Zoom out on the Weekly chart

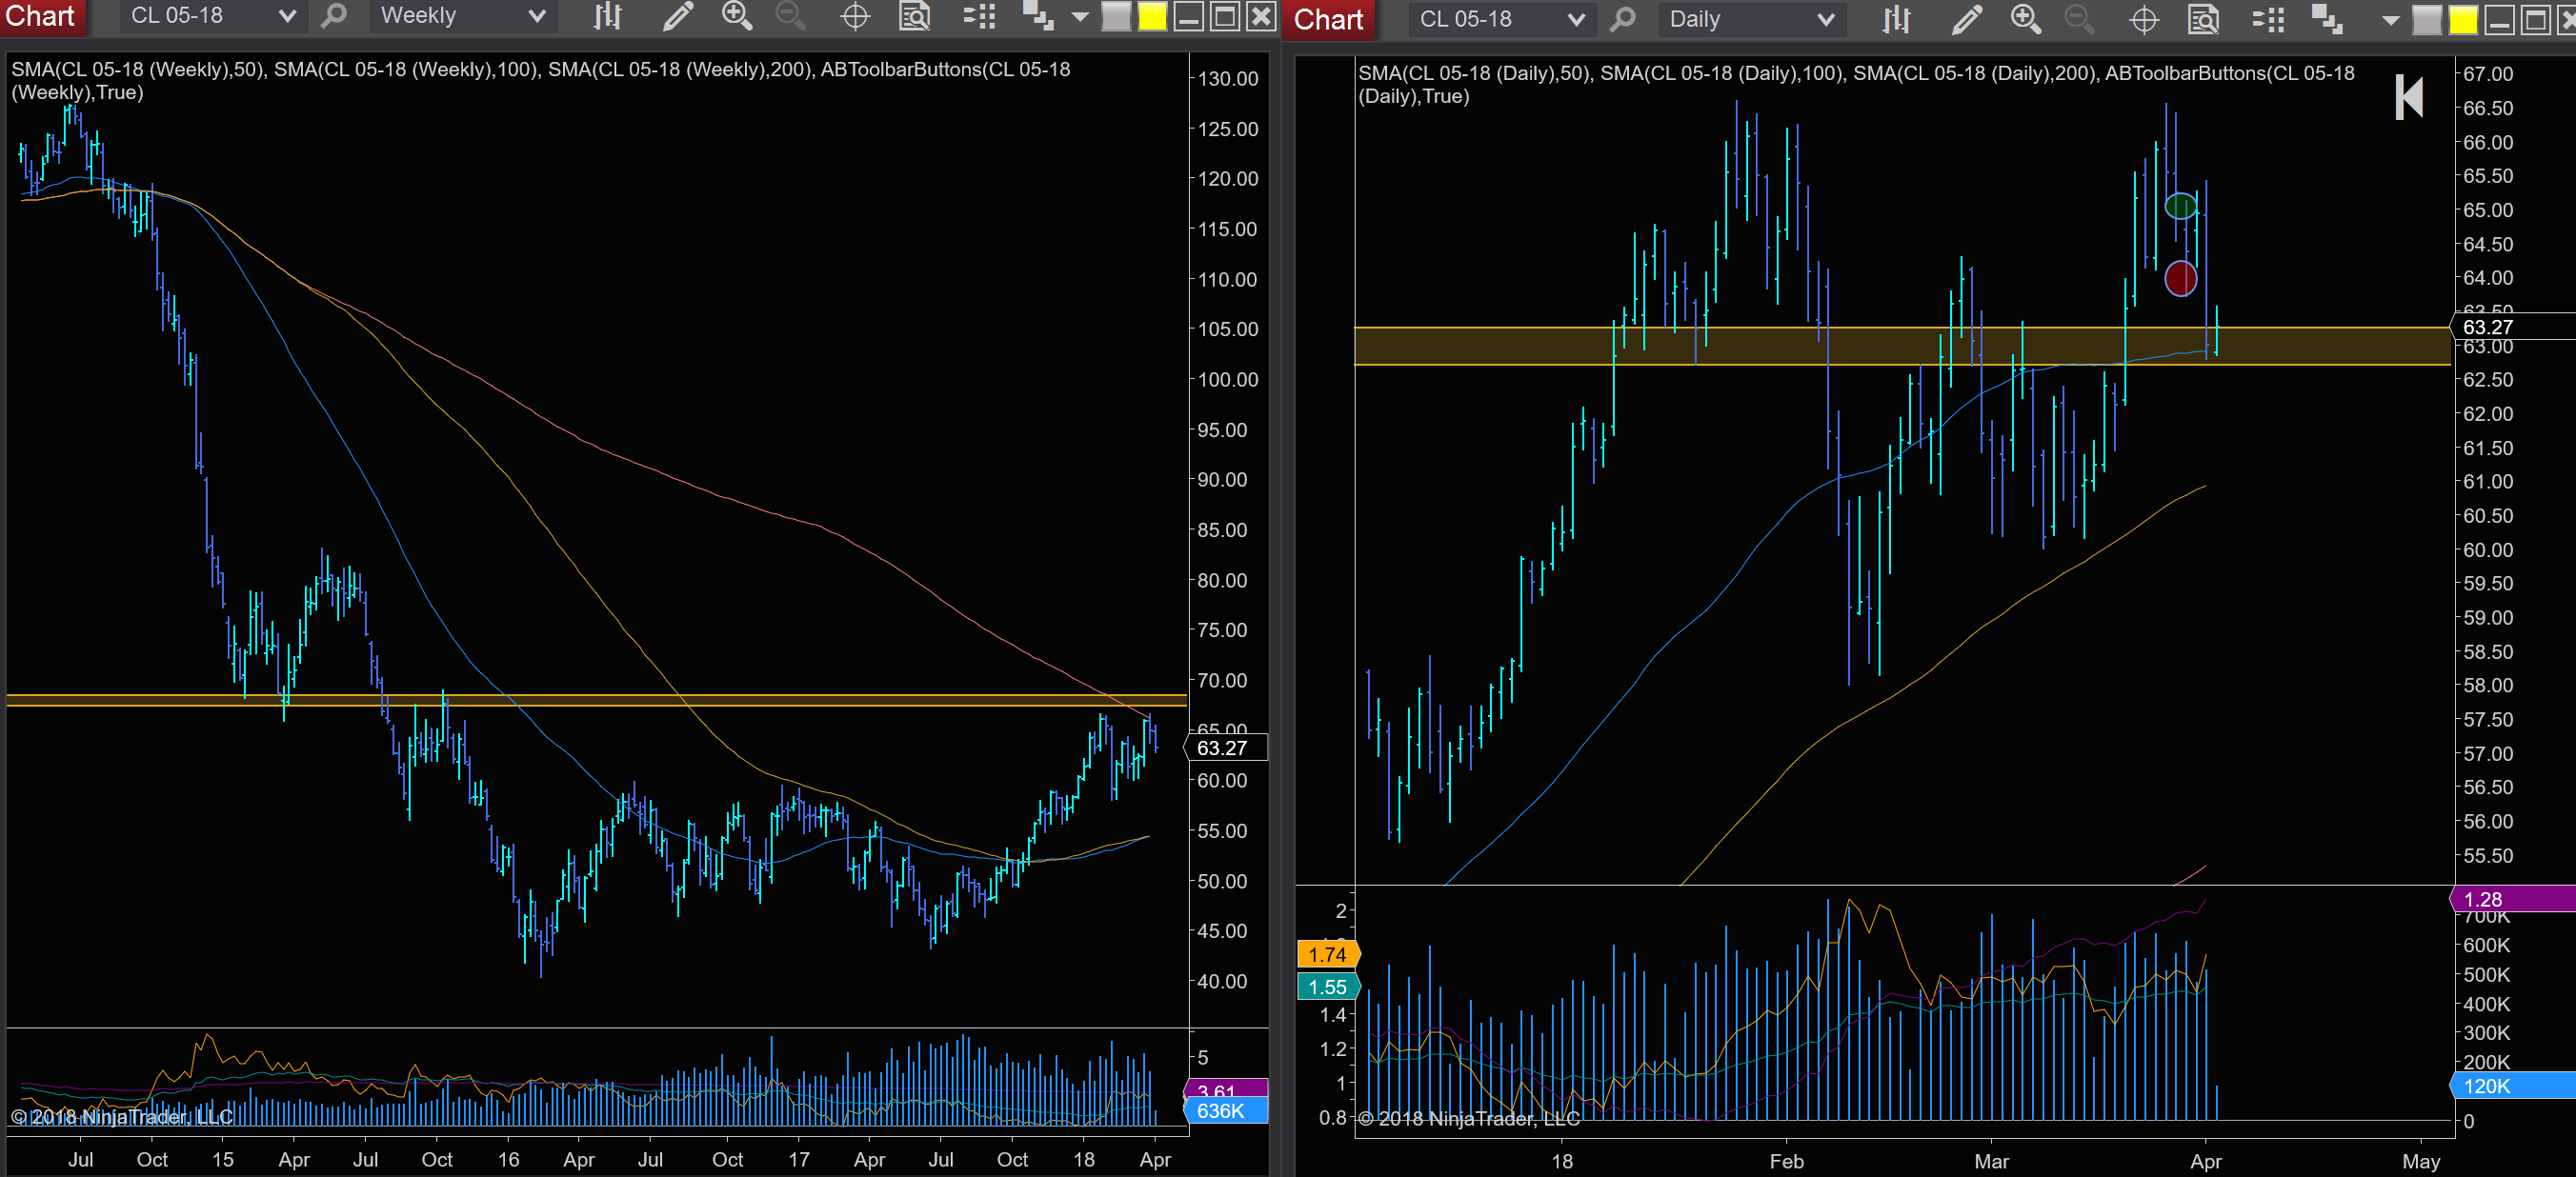[790, 16]
